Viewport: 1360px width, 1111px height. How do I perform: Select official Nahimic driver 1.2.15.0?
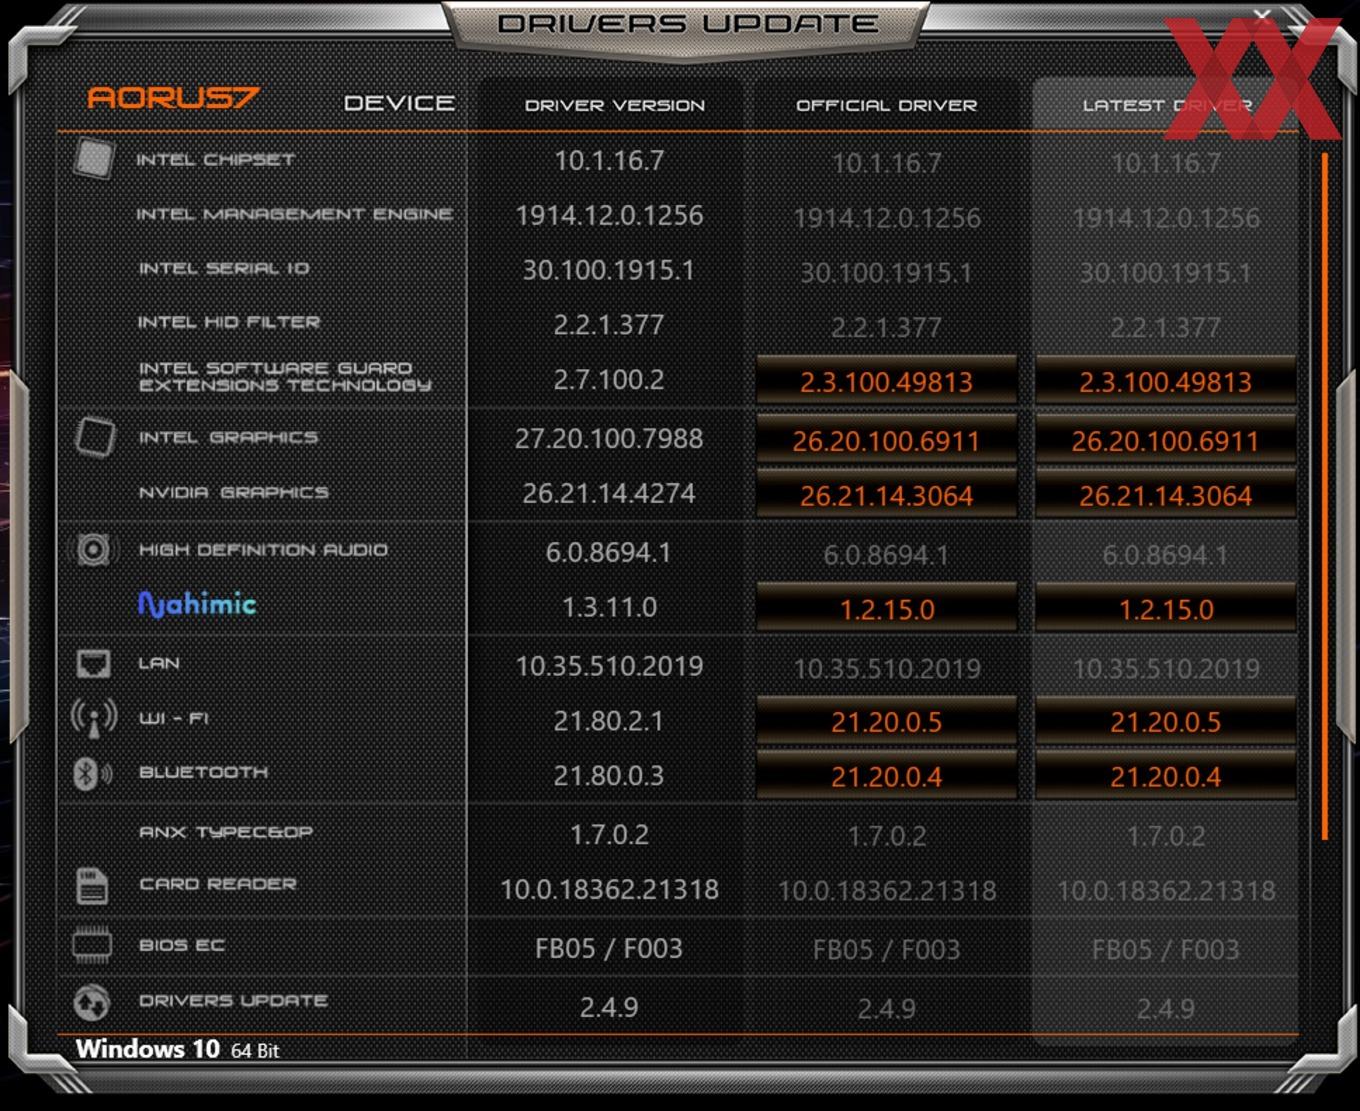(886, 609)
